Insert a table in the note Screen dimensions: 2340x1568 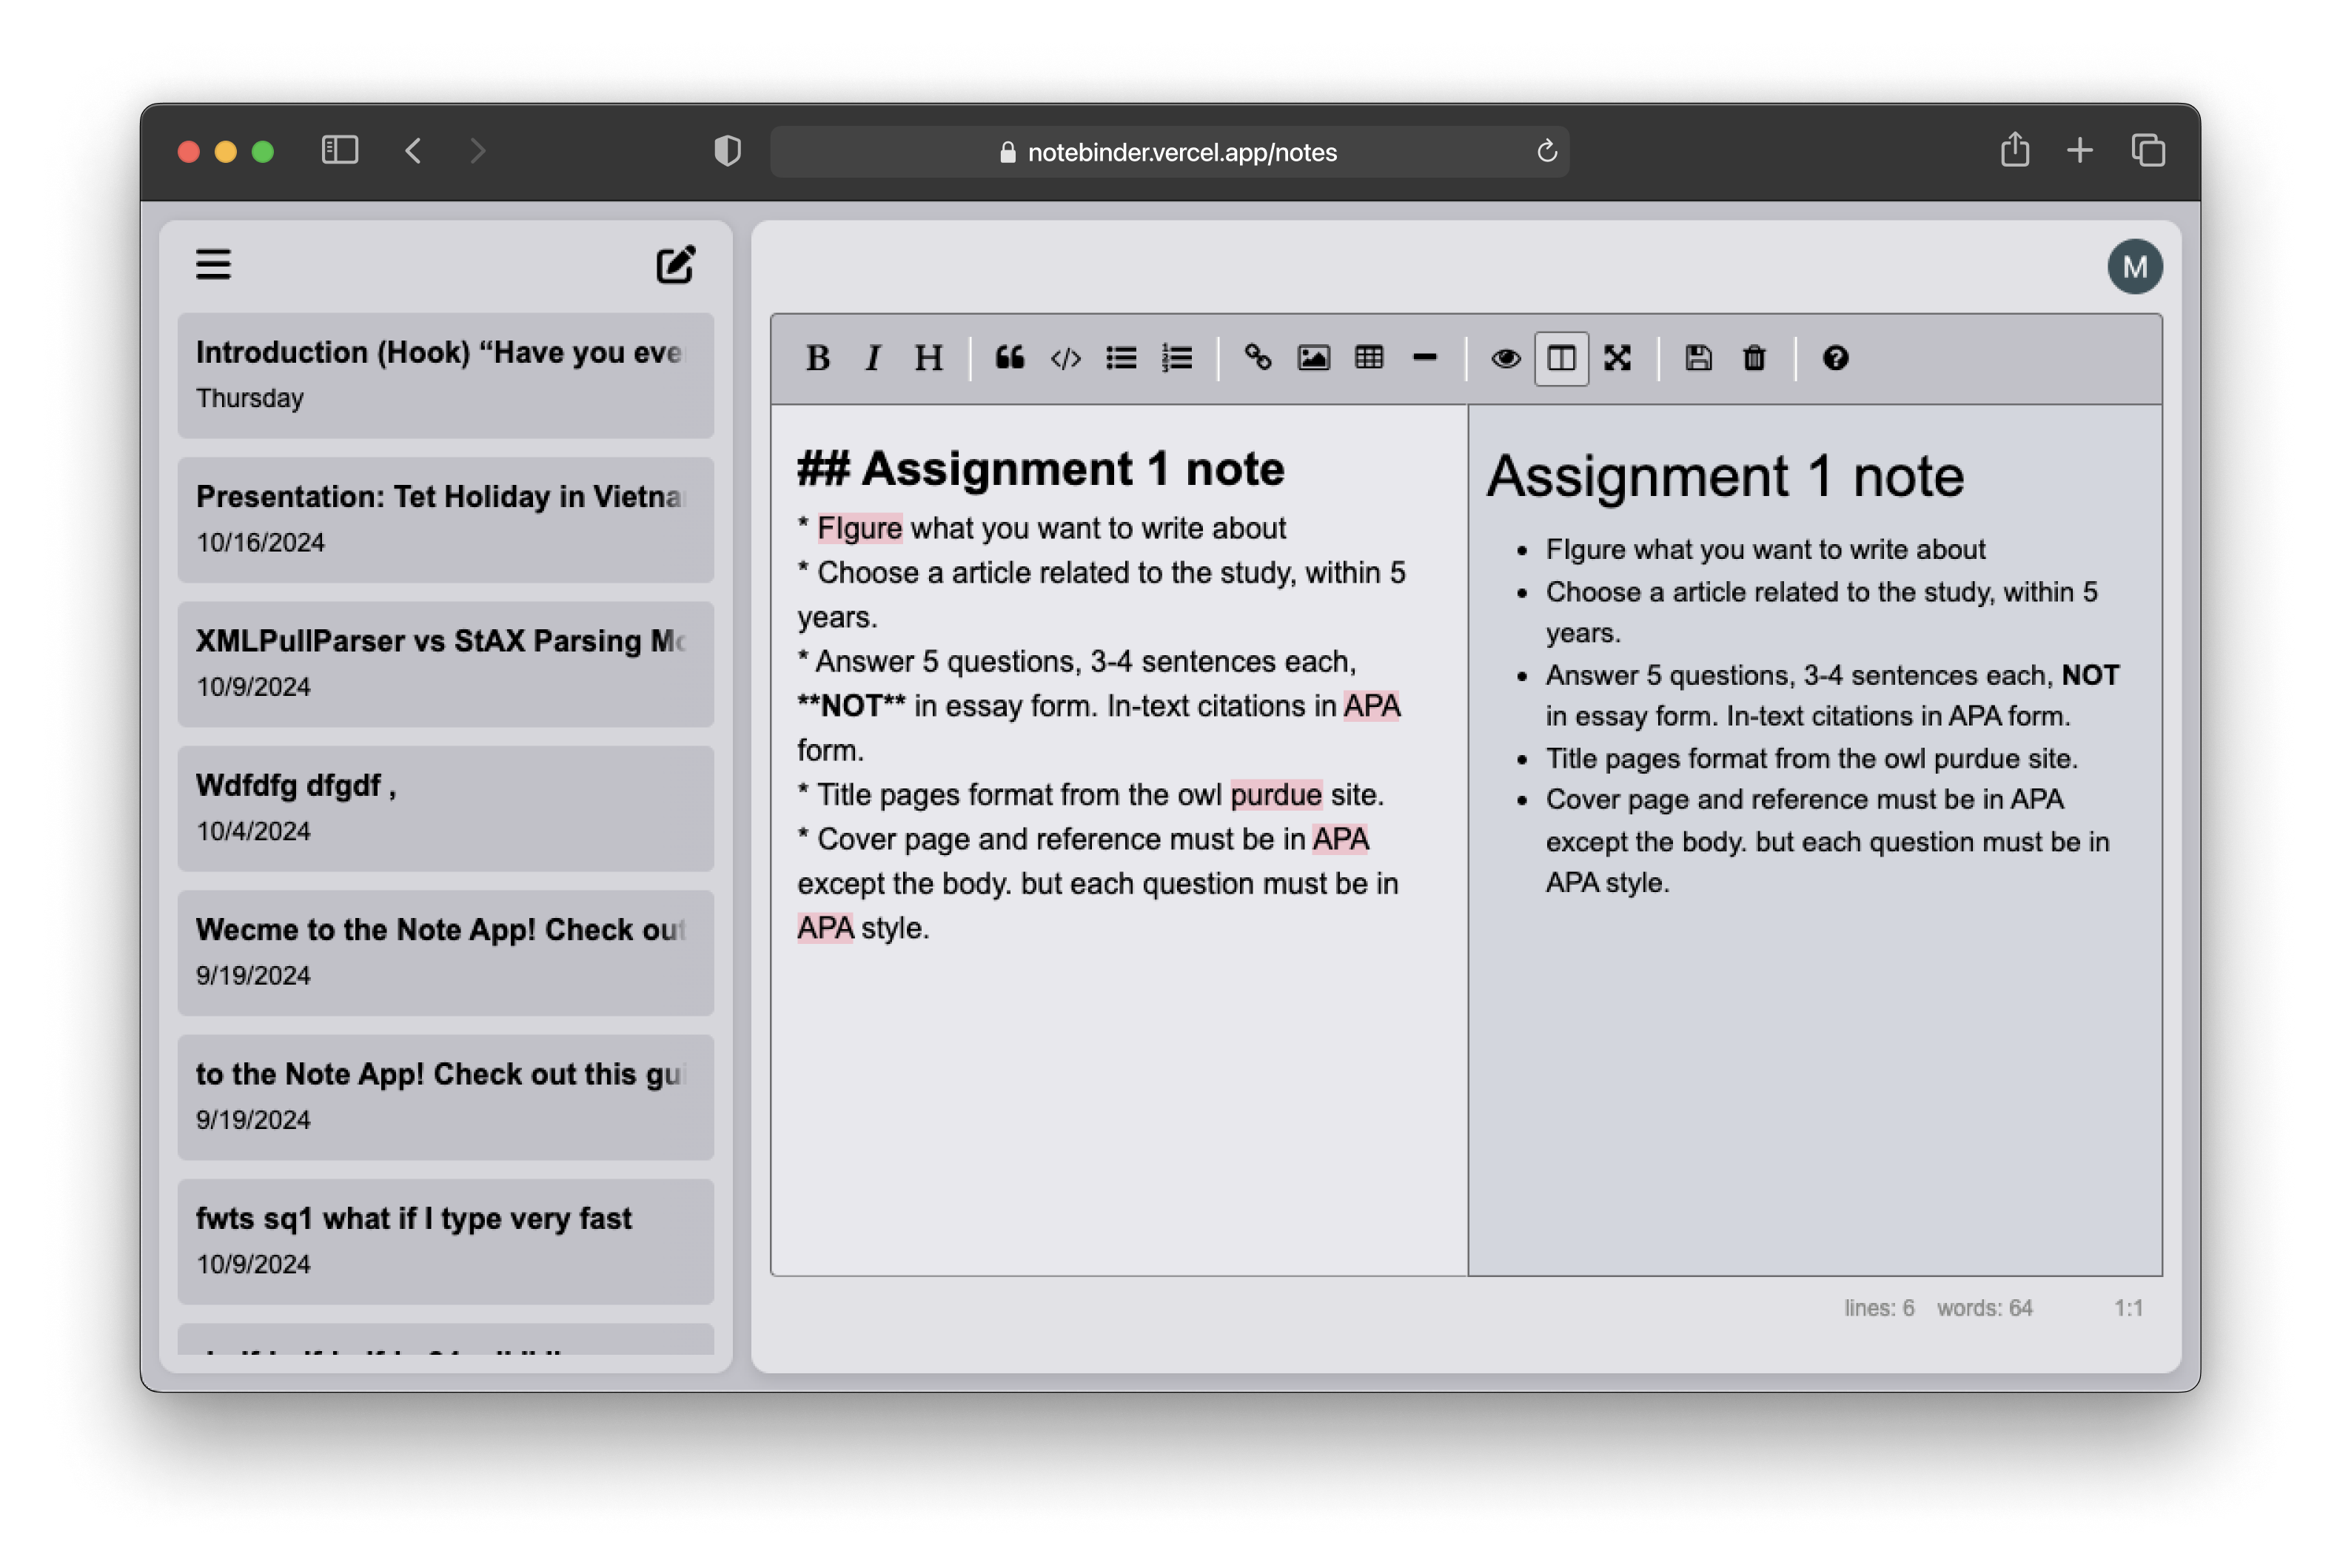point(1369,358)
